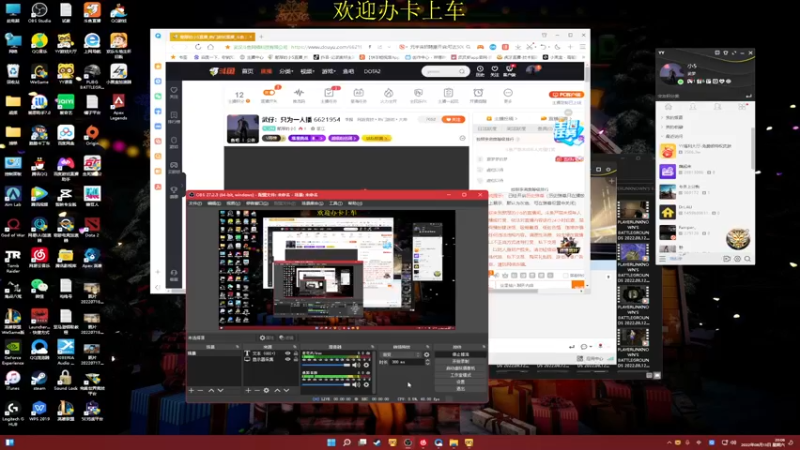Select the Steam desktop icon
Image resolution: width=800 pixels, height=450 pixels.
39,381
